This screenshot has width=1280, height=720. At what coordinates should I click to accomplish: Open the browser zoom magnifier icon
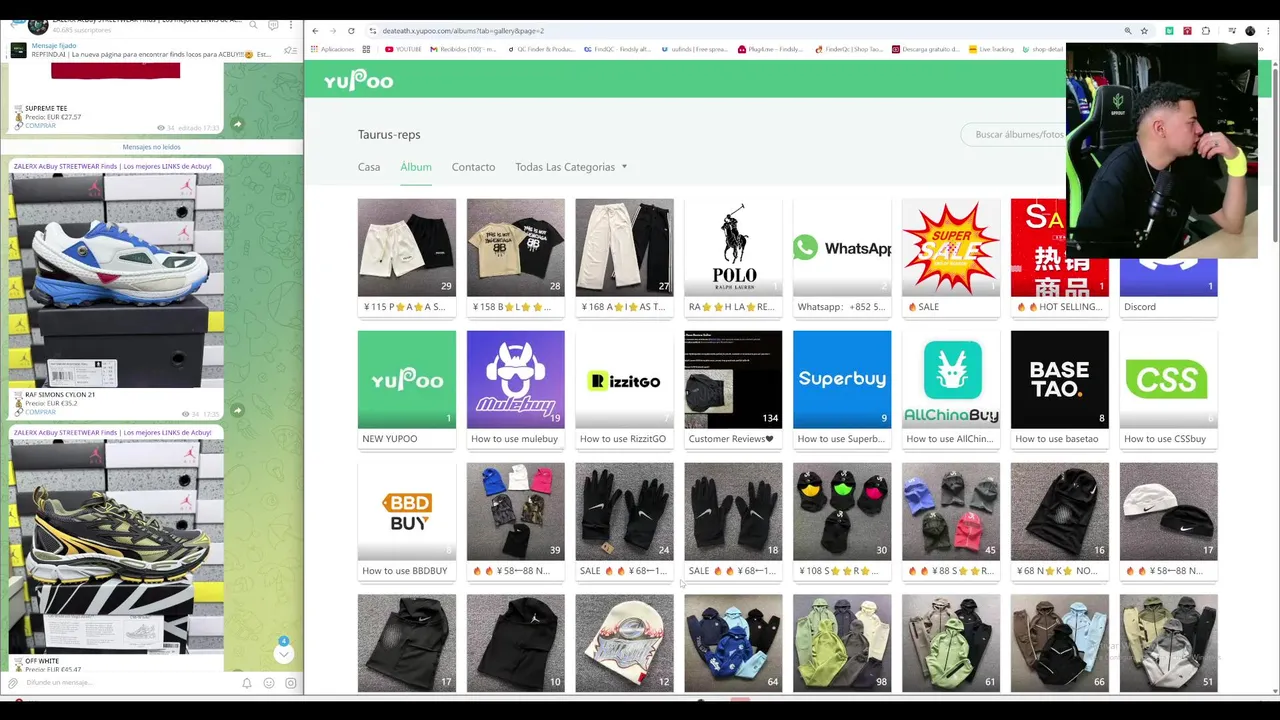pyautogui.click(x=1128, y=31)
